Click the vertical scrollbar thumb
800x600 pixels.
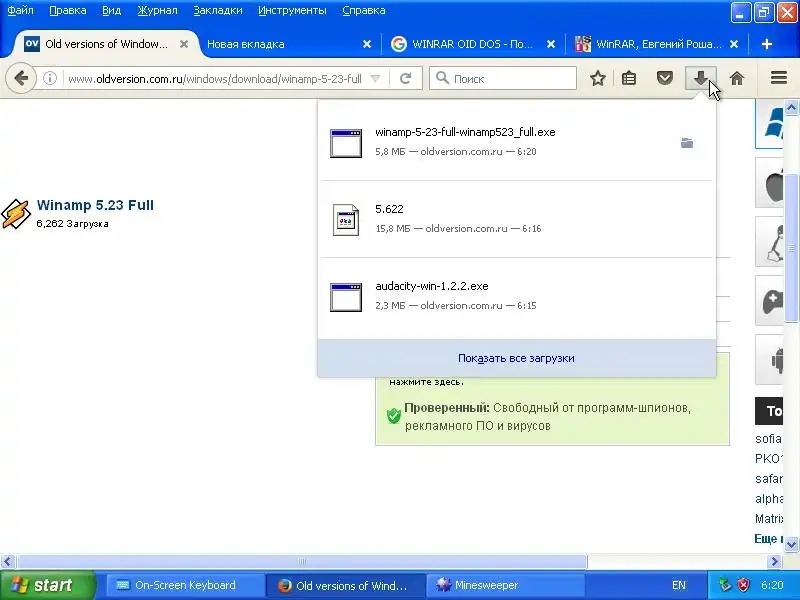[791, 248]
